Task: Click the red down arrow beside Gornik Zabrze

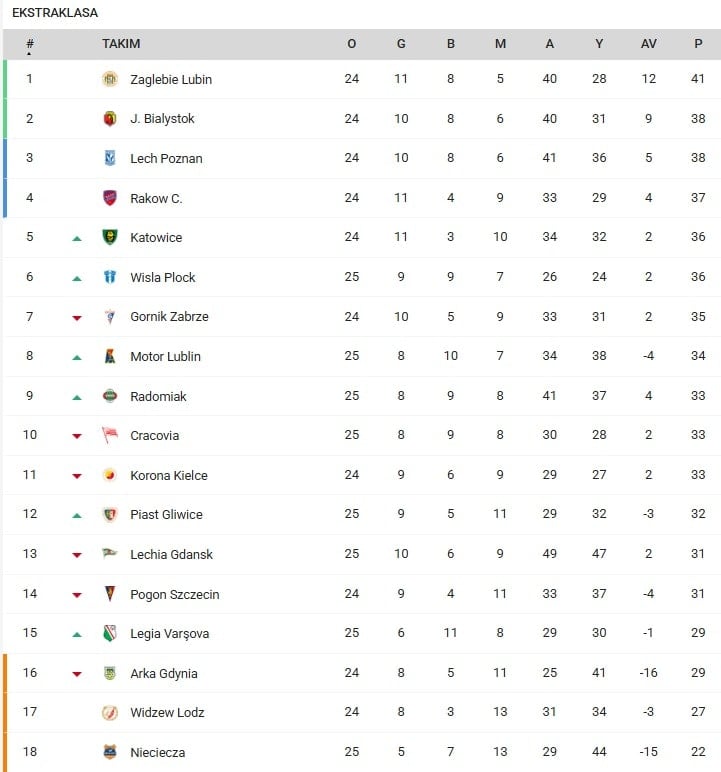Action: [x=77, y=318]
